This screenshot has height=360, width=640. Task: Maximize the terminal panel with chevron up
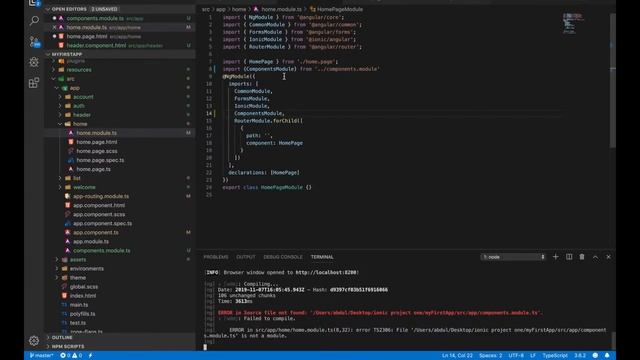coord(596,257)
